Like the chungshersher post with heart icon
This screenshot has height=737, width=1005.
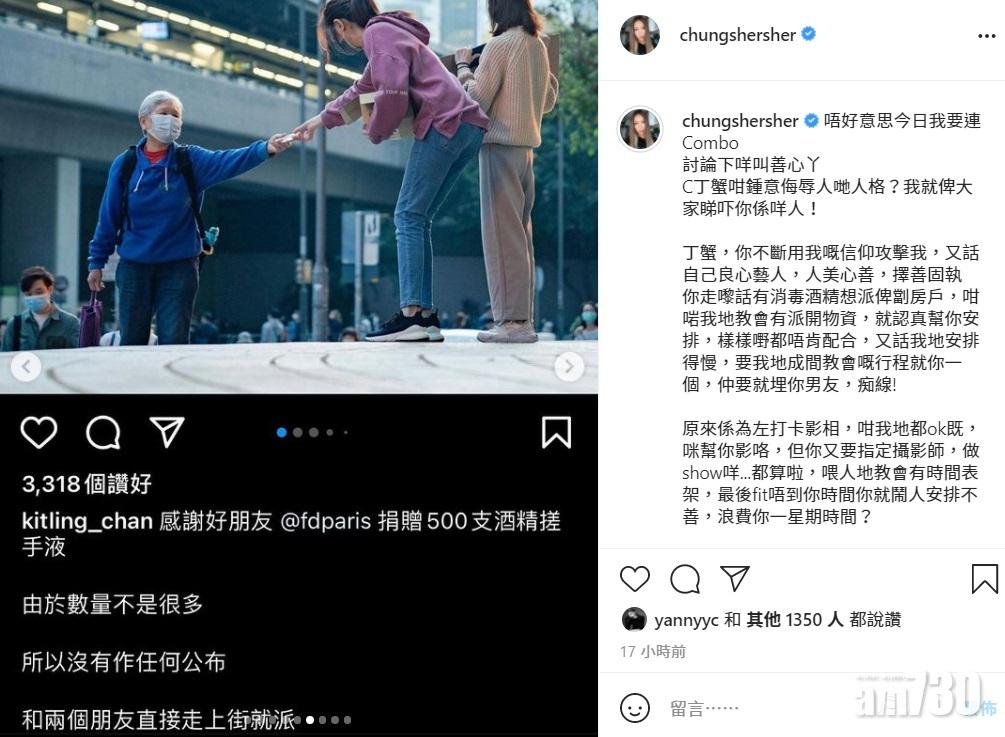635,579
